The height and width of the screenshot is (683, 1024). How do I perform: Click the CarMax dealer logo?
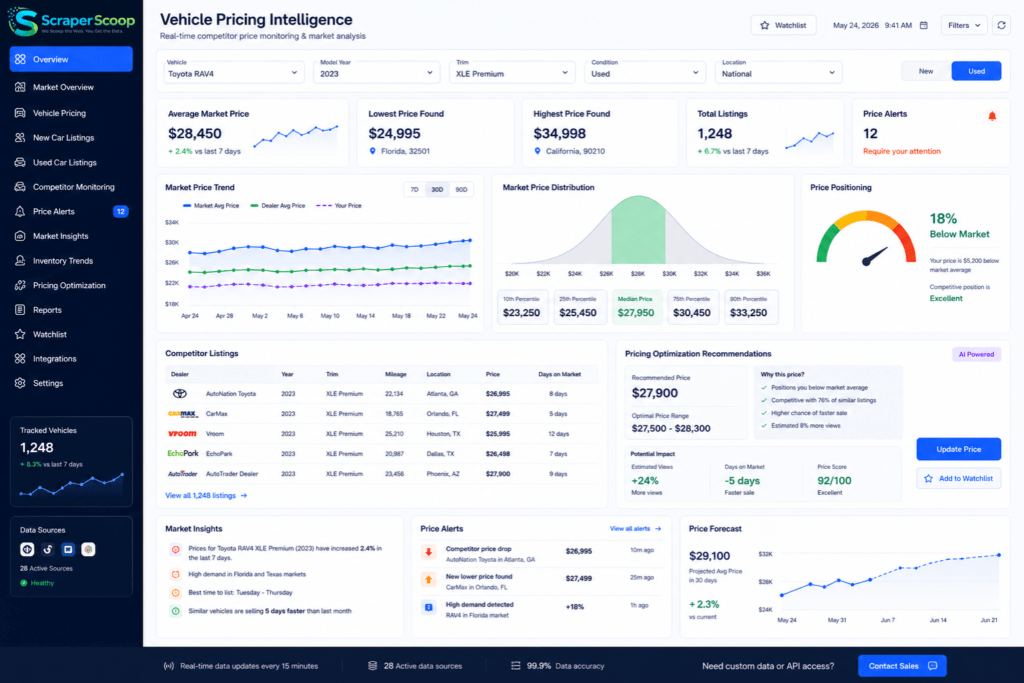click(182, 414)
